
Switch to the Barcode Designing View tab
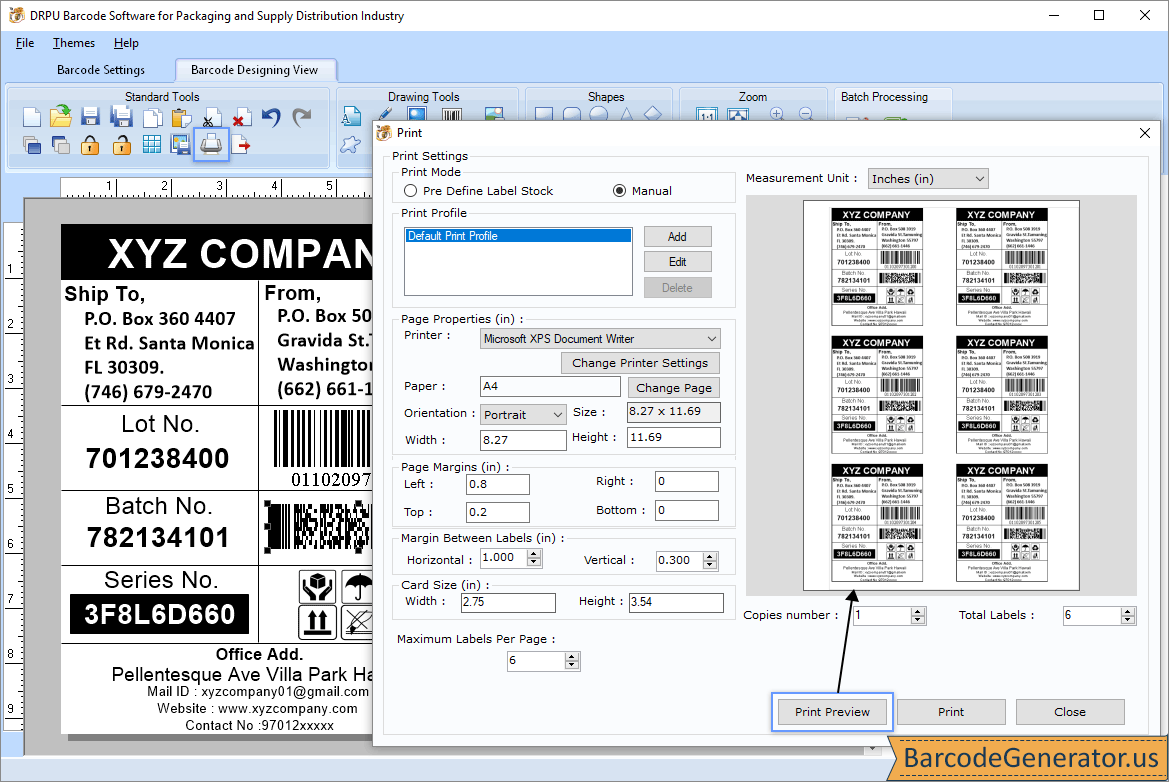click(254, 70)
